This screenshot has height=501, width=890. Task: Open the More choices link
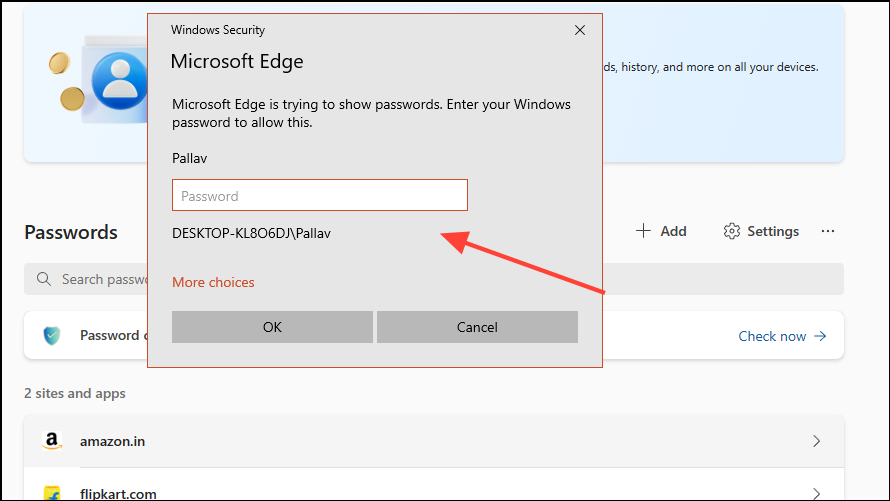point(213,282)
